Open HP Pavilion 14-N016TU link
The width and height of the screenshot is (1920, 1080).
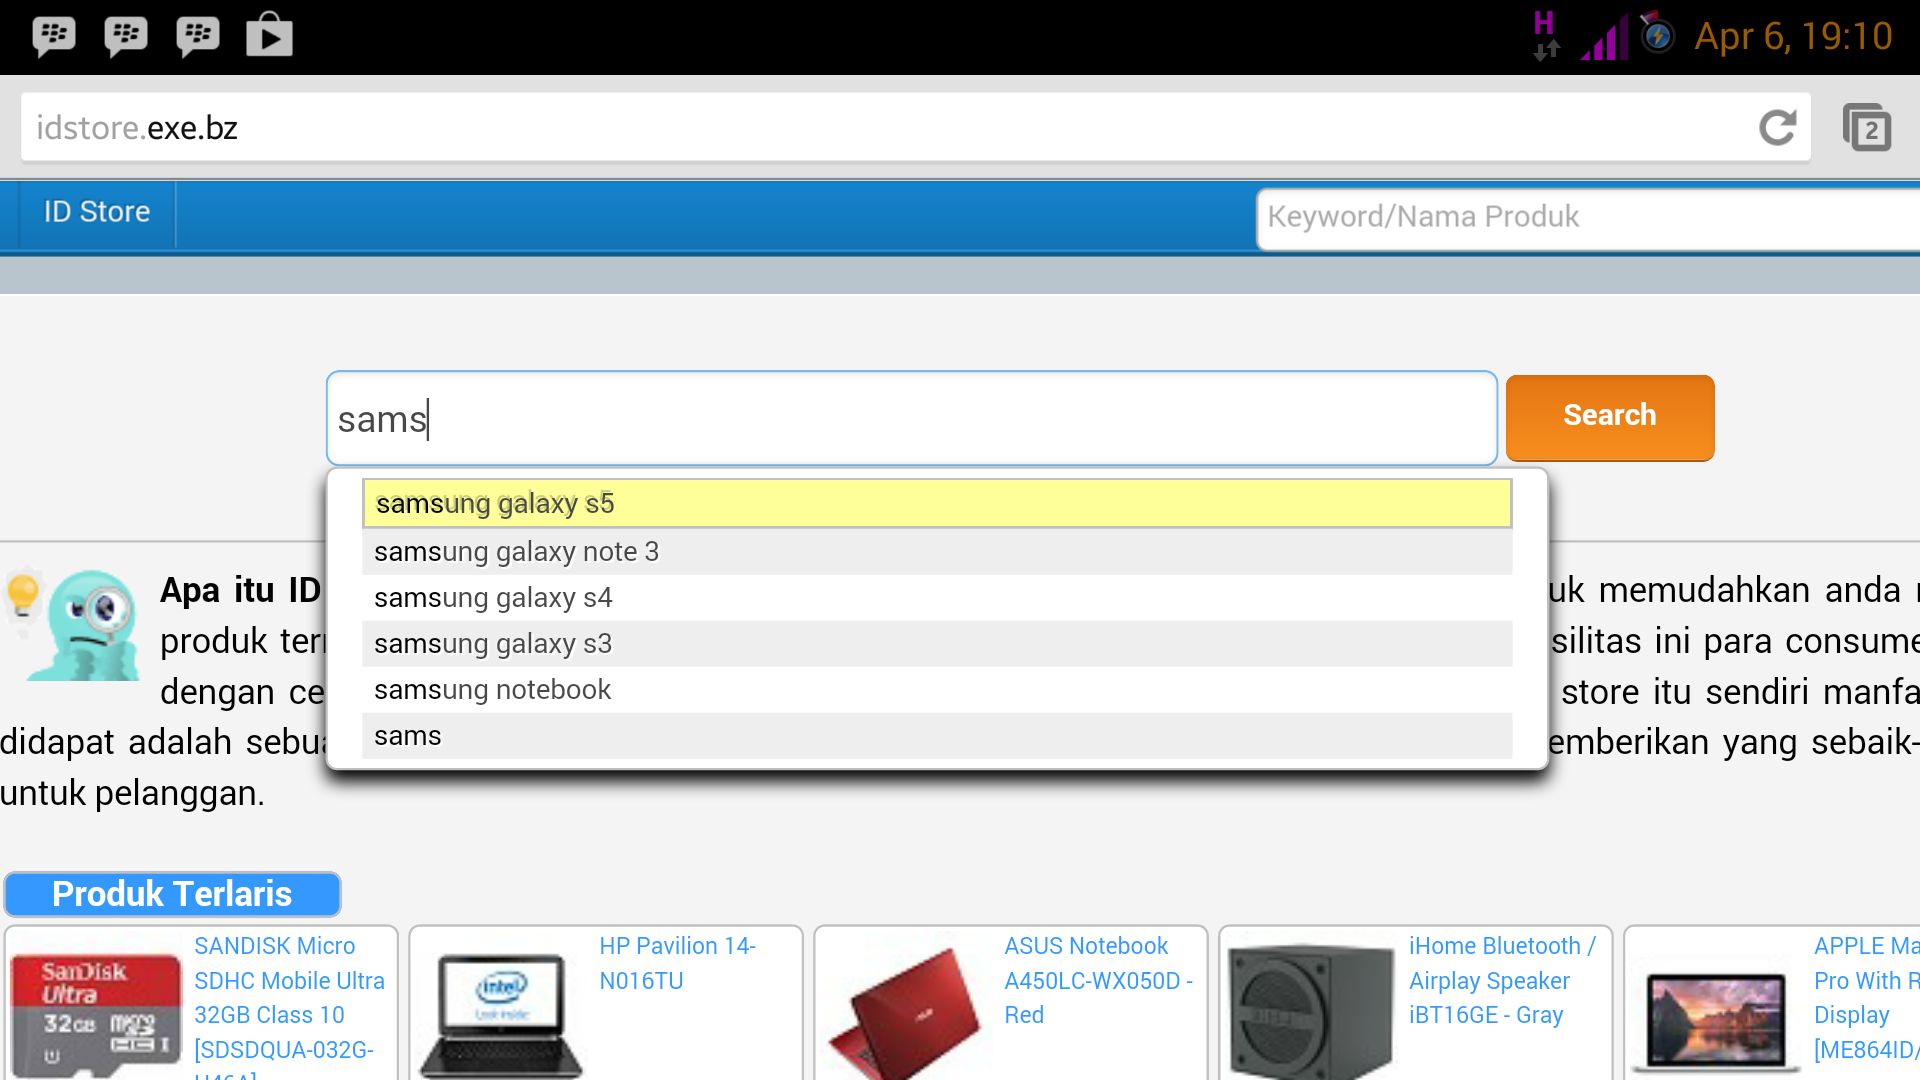(x=677, y=963)
